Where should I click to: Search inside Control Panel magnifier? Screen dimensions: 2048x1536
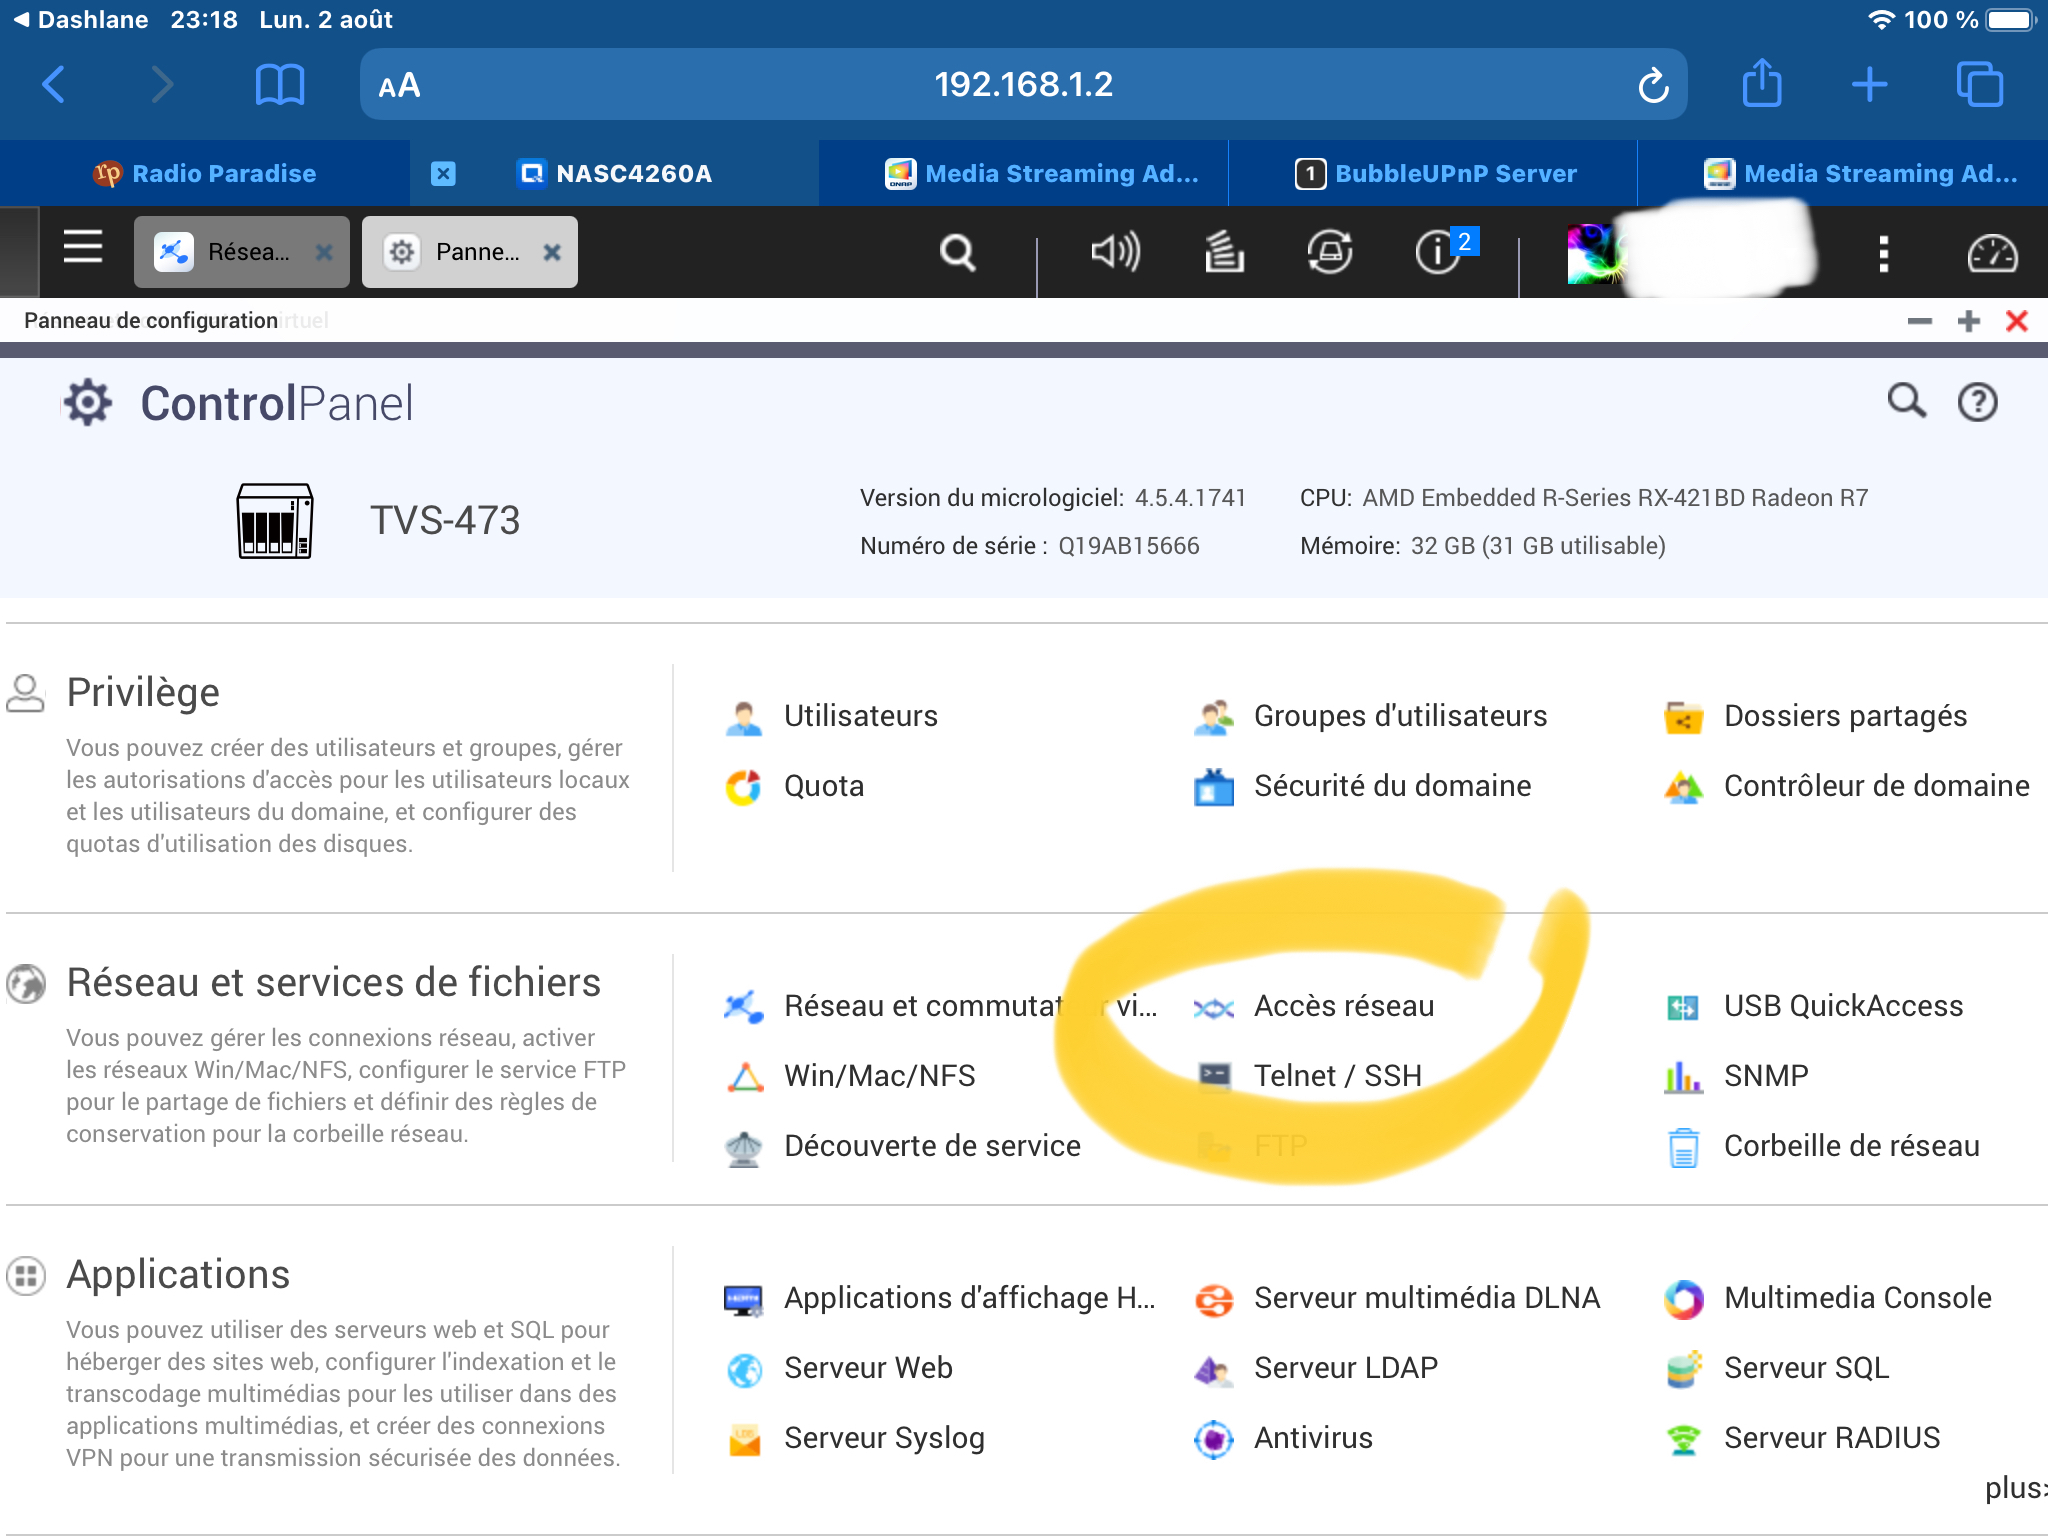click(x=1906, y=401)
